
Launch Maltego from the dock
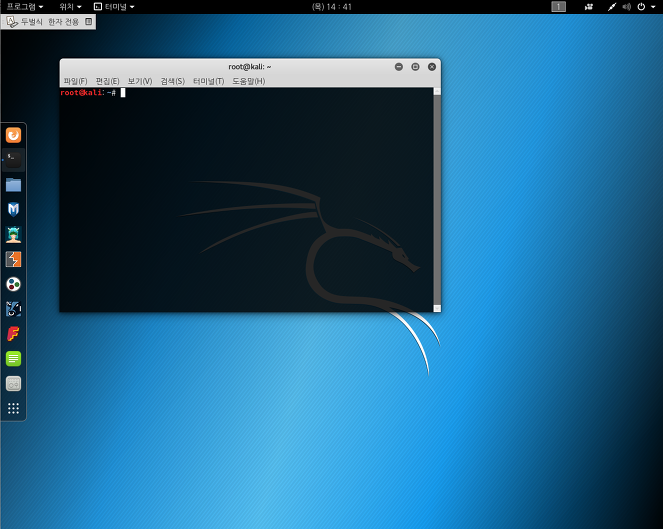pos(14,284)
